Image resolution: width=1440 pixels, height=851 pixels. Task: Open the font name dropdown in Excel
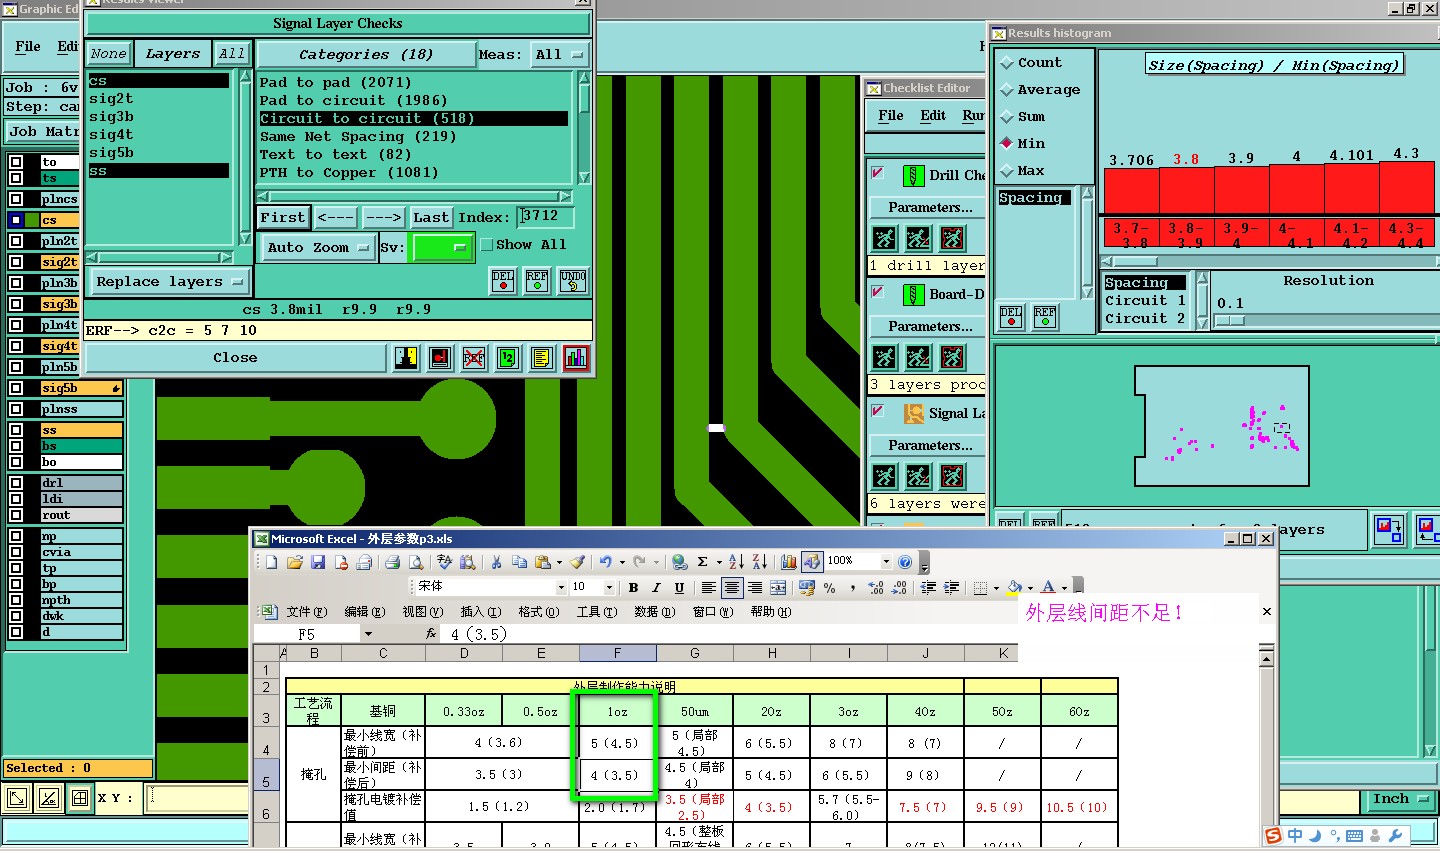click(x=561, y=587)
